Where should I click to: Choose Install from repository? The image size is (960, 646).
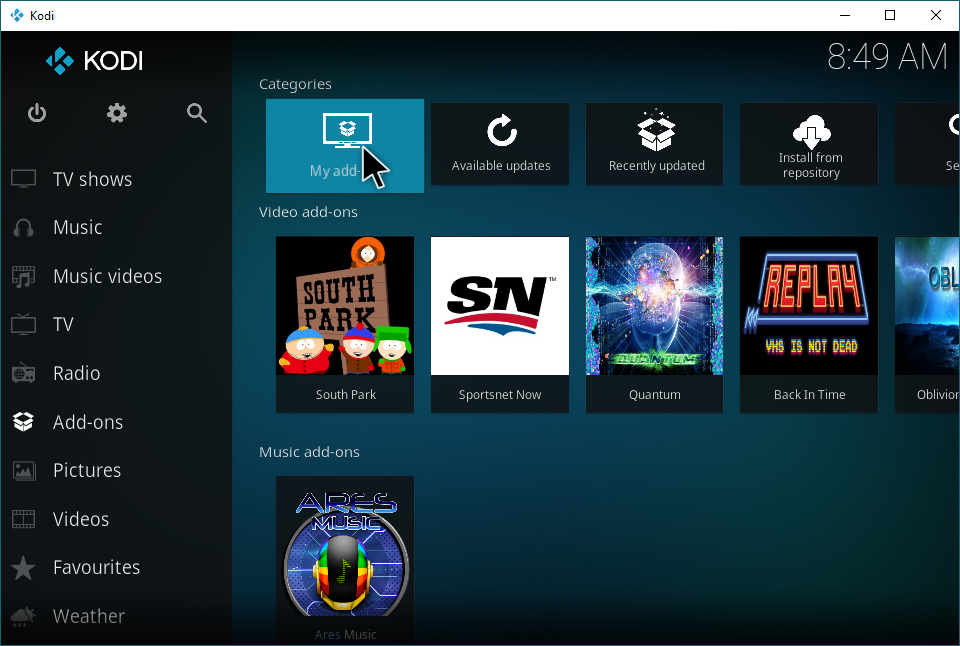click(809, 144)
